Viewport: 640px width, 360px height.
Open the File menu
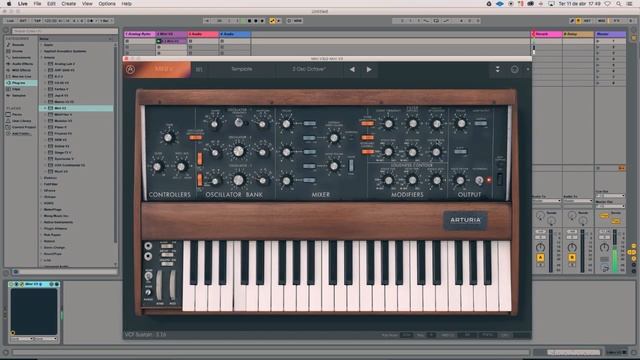coord(37,4)
